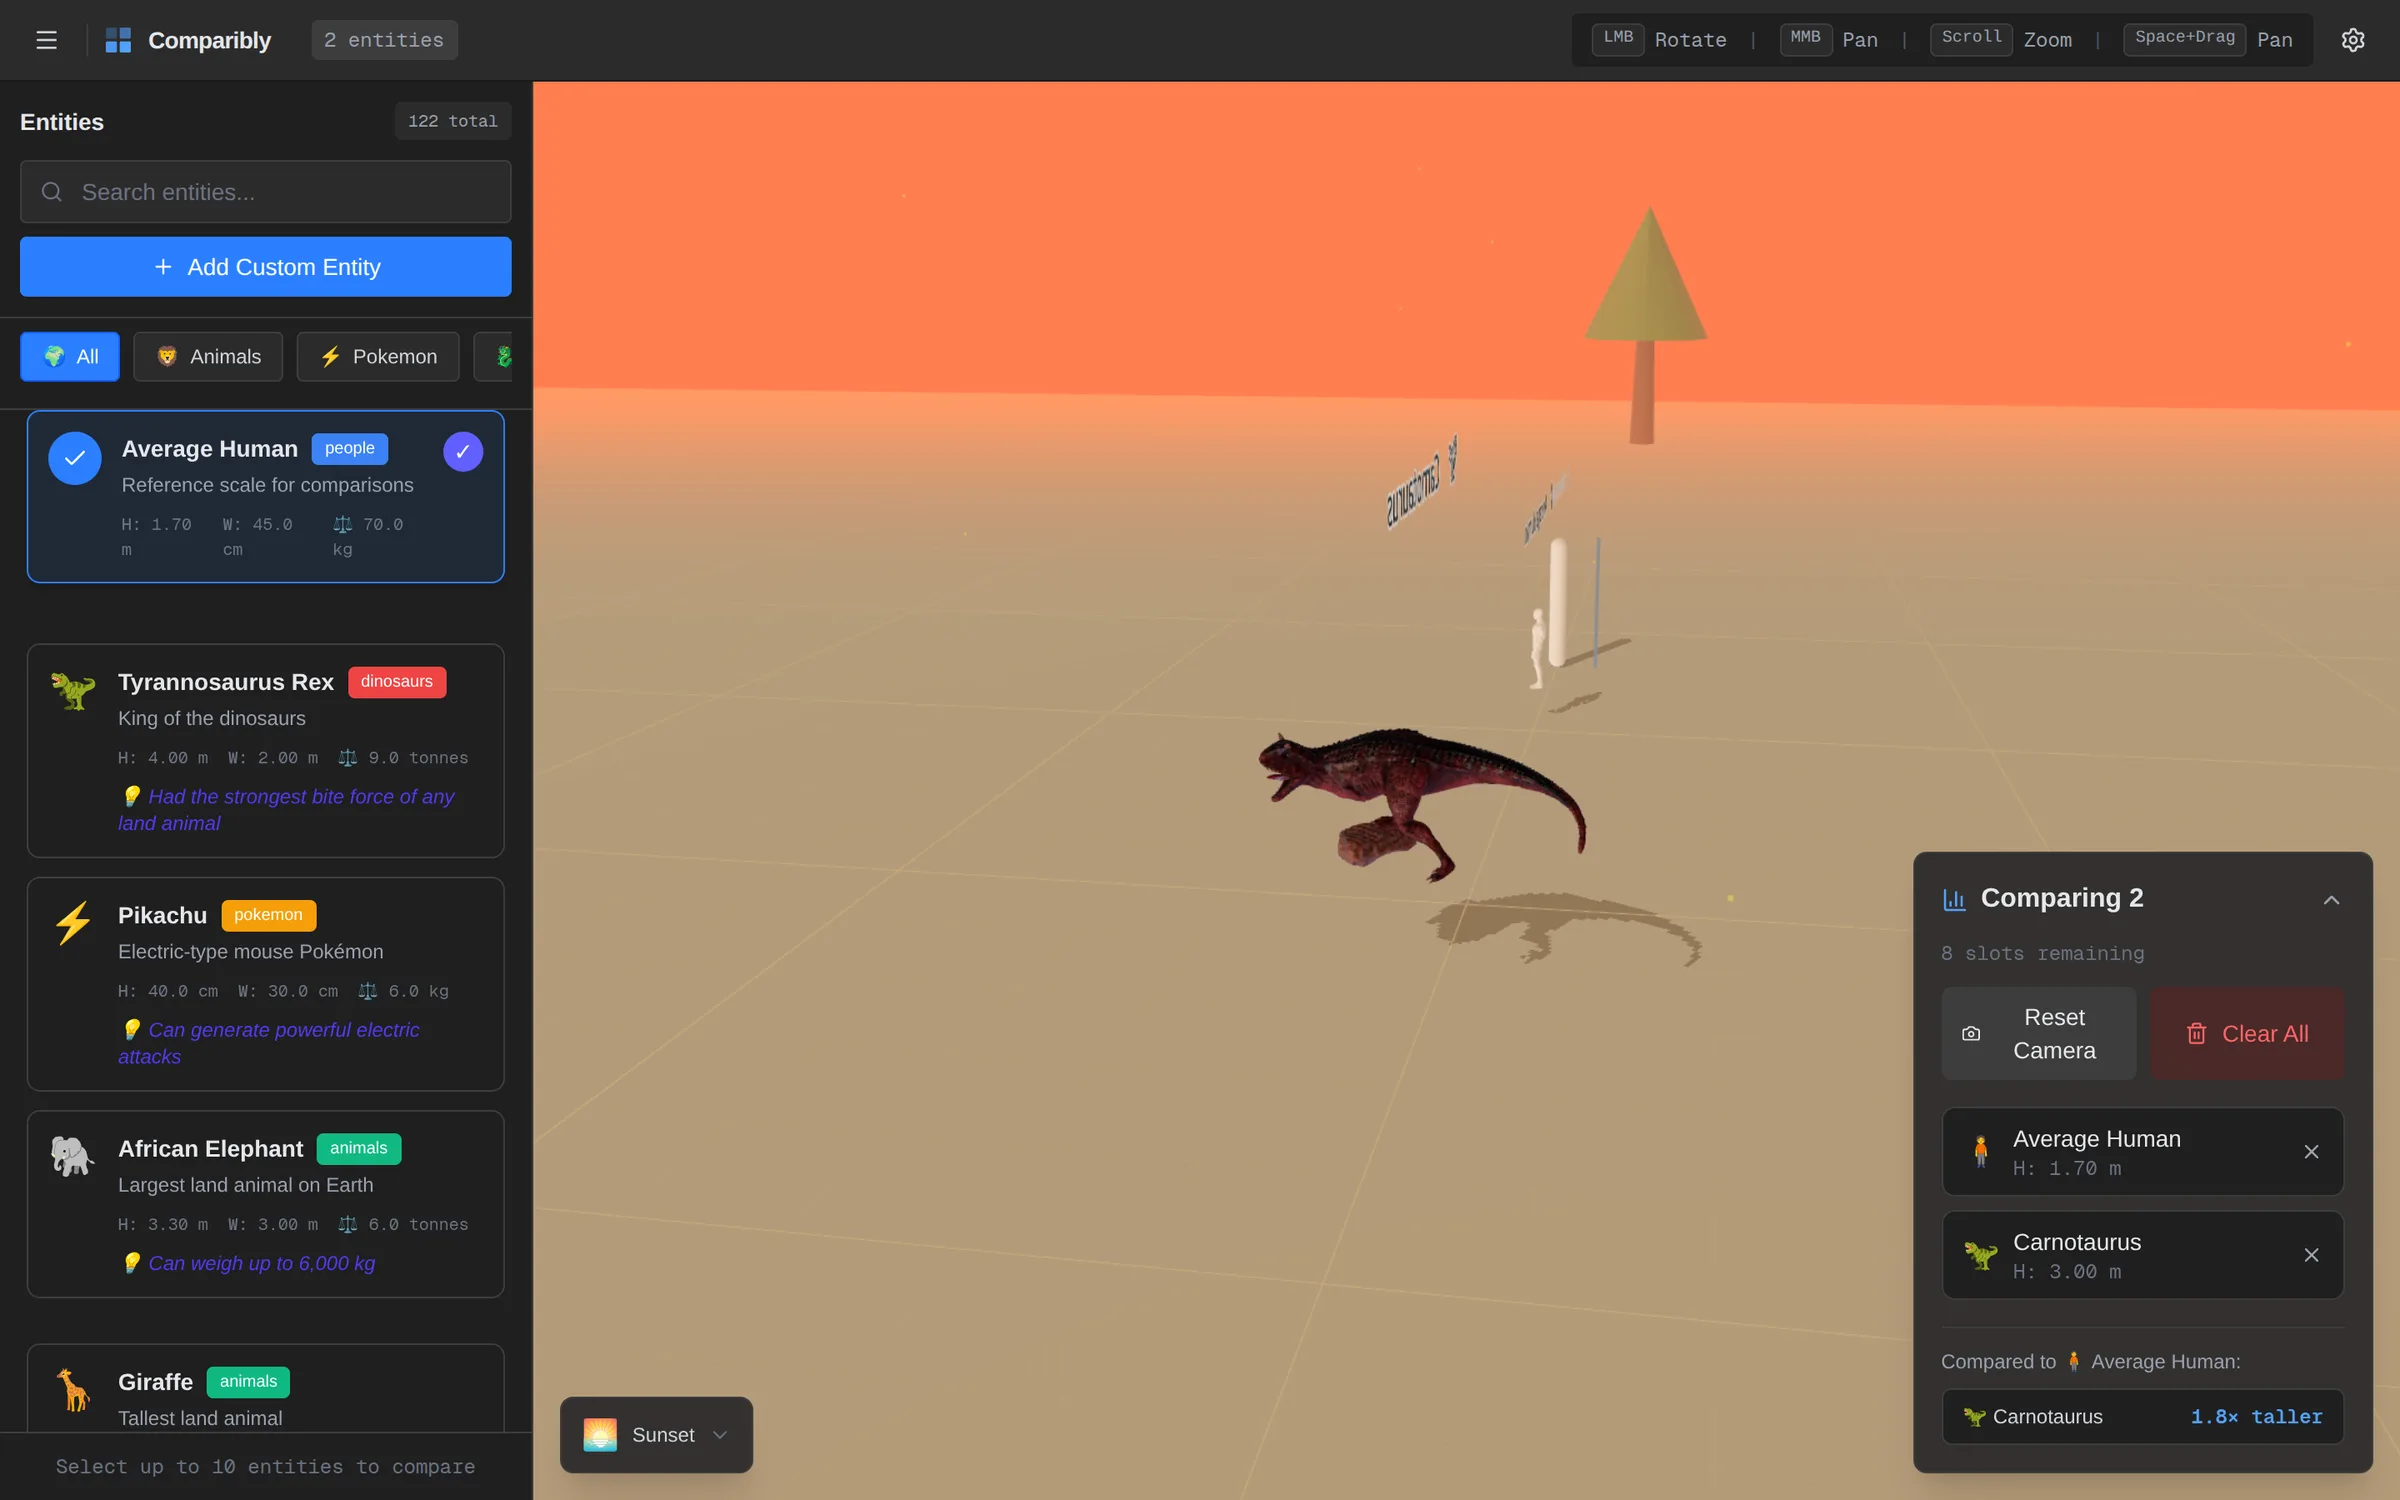Click the people tag on Average Human
Viewport: 2400px width, 1500px height.
pyautogui.click(x=349, y=449)
